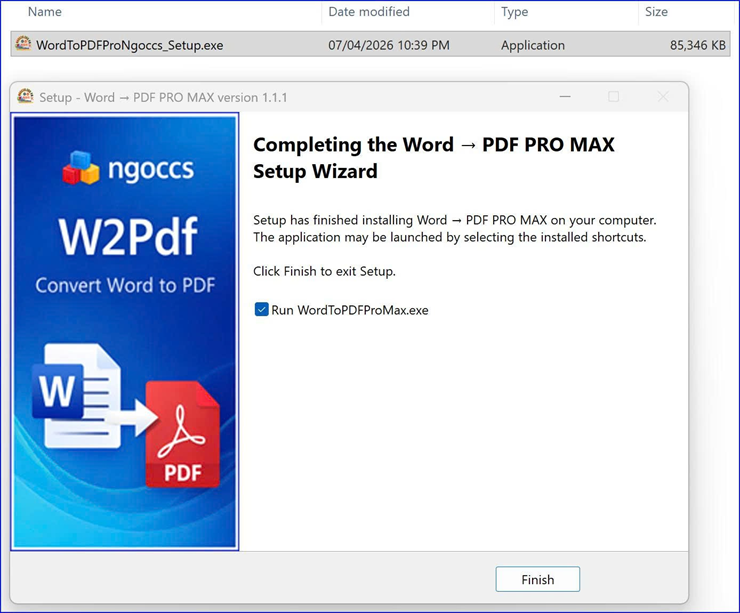Click the greyed-out maximize button of Setup

(x=614, y=97)
